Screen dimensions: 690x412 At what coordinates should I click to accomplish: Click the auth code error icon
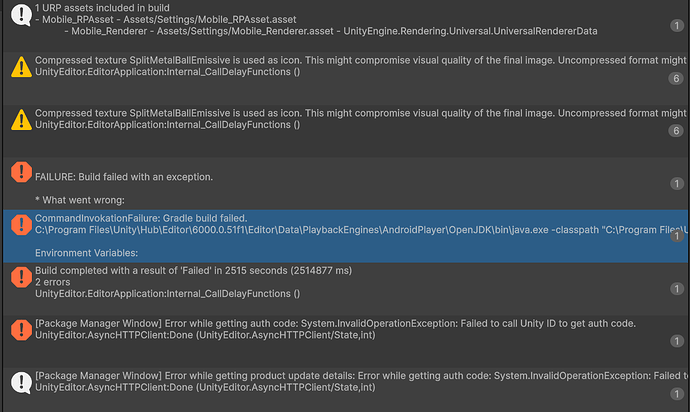(19, 329)
